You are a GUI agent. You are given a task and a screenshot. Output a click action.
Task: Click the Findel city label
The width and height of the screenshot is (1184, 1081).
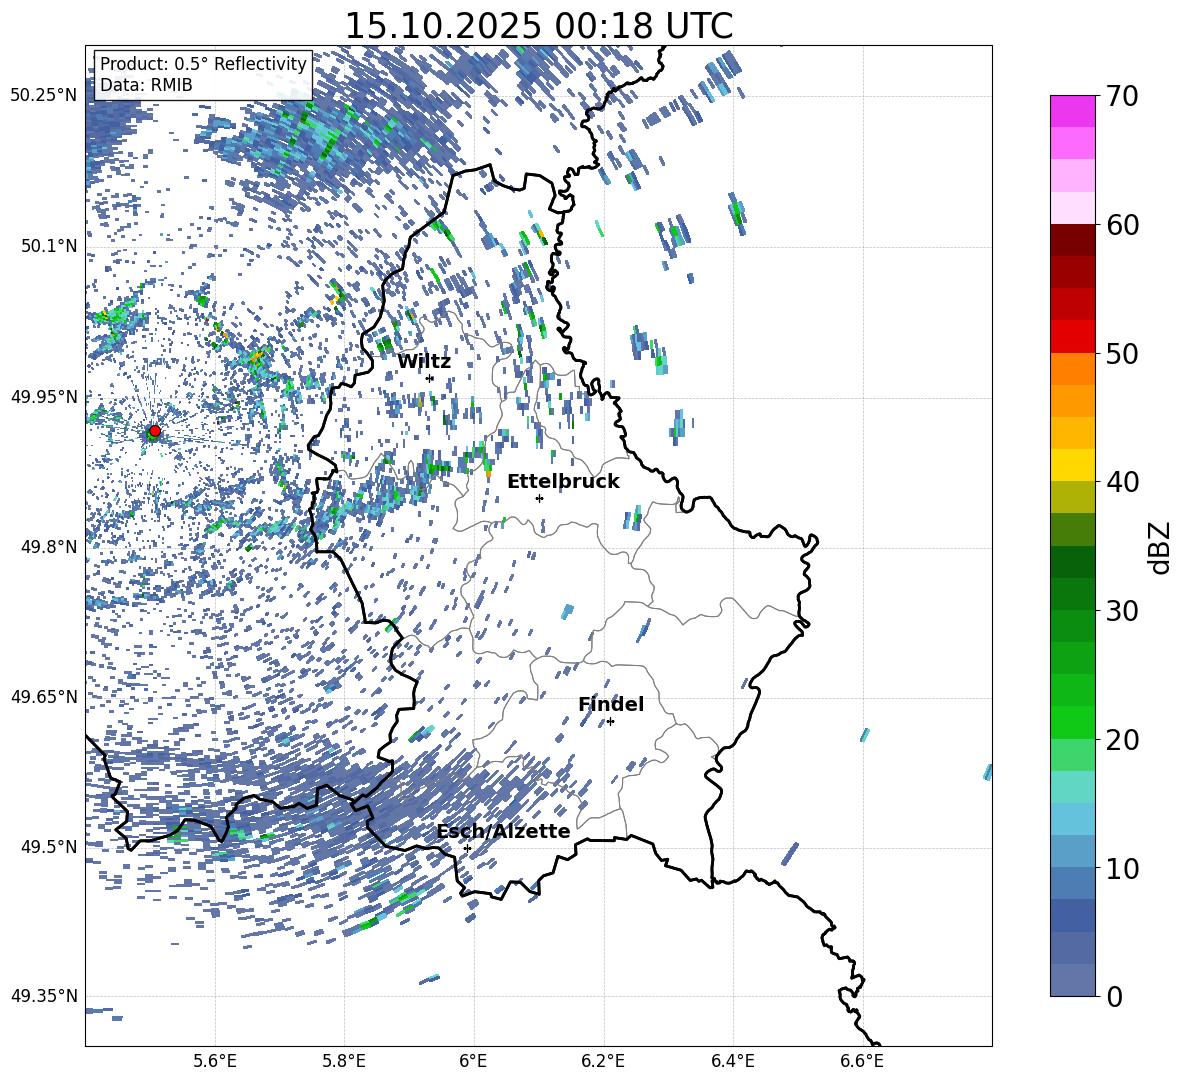coord(611,704)
